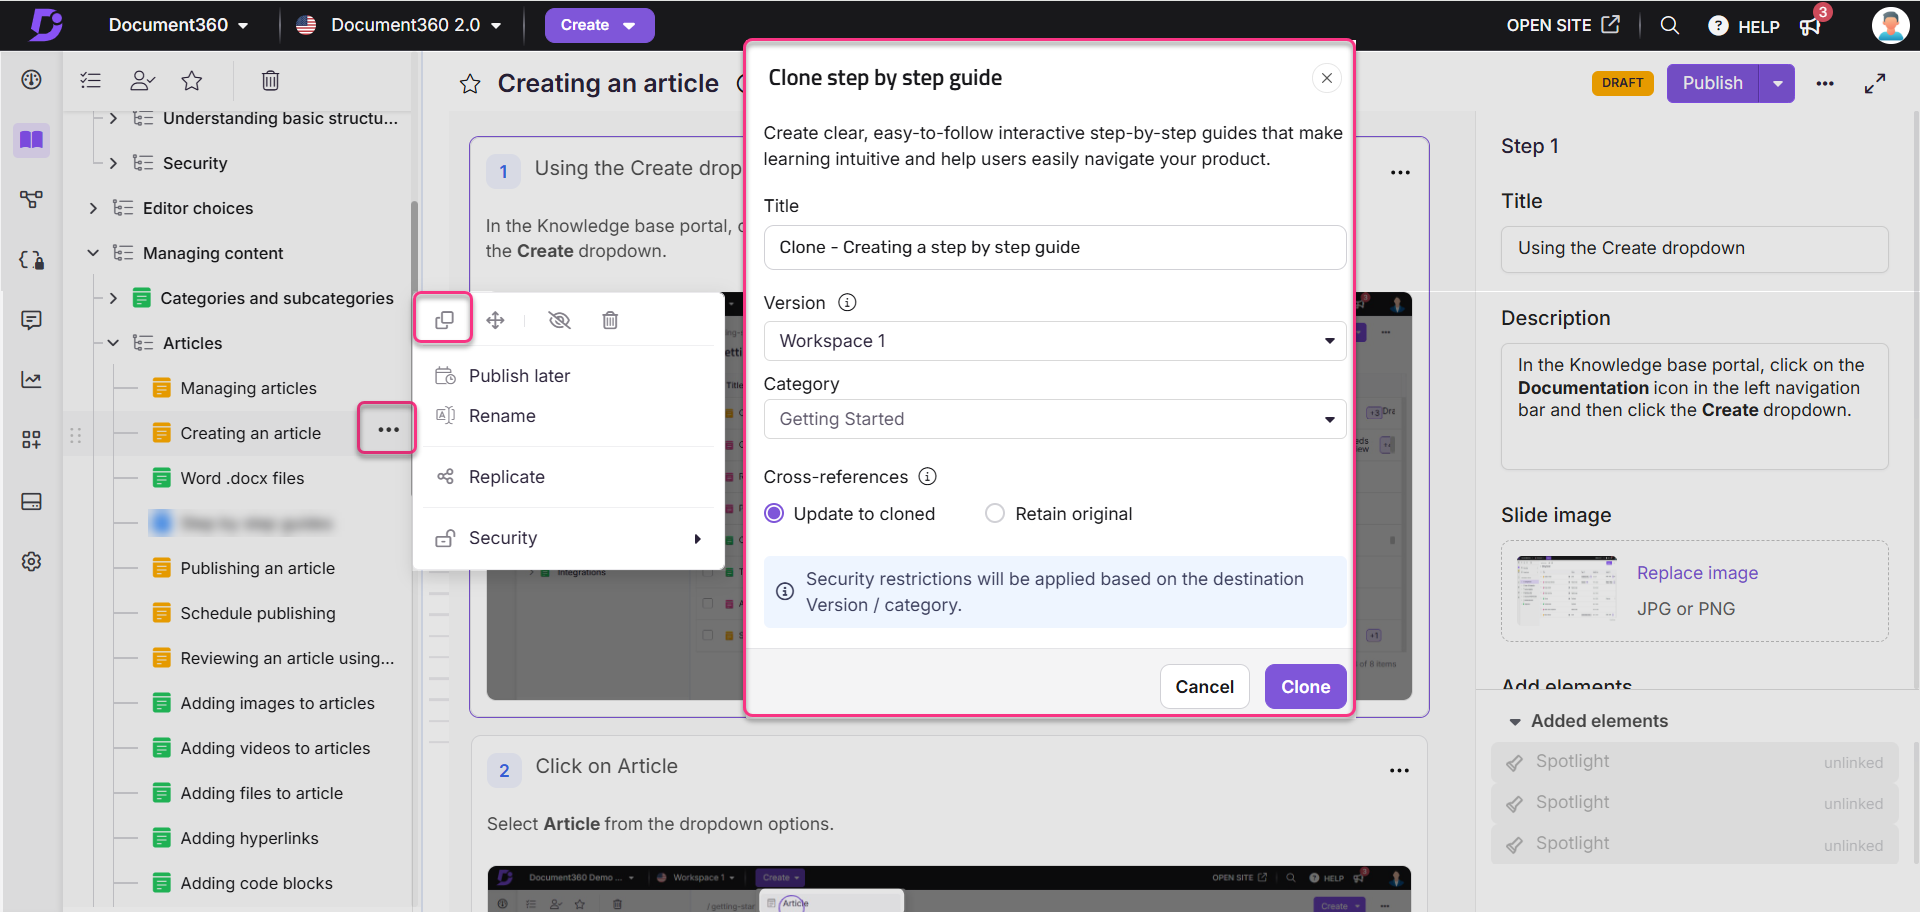This screenshot has height=912, width=1920.
Task: Click the user profile avatar
Action: pos(1889,25)
